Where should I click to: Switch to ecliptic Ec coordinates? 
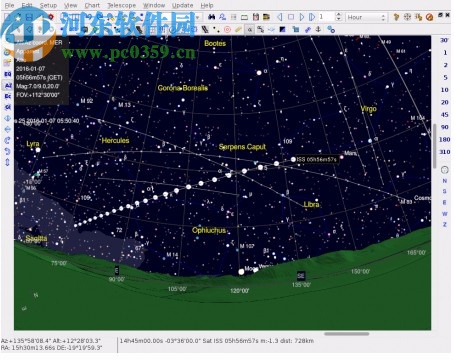[8, 96]
